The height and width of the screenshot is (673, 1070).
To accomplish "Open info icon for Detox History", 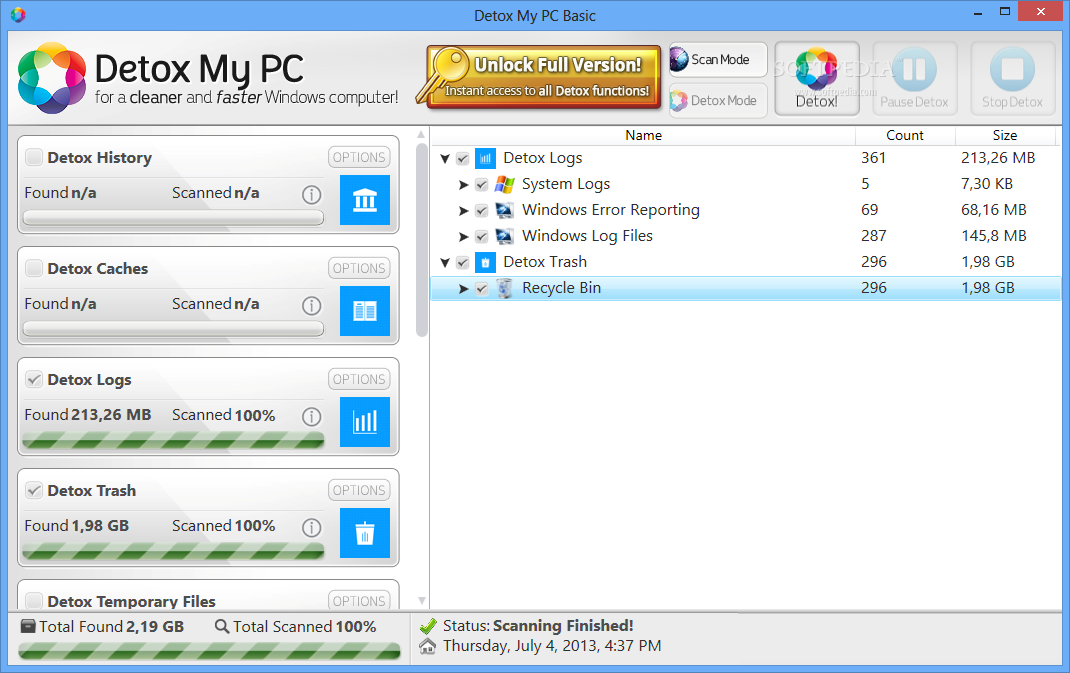I will (312, 195).
